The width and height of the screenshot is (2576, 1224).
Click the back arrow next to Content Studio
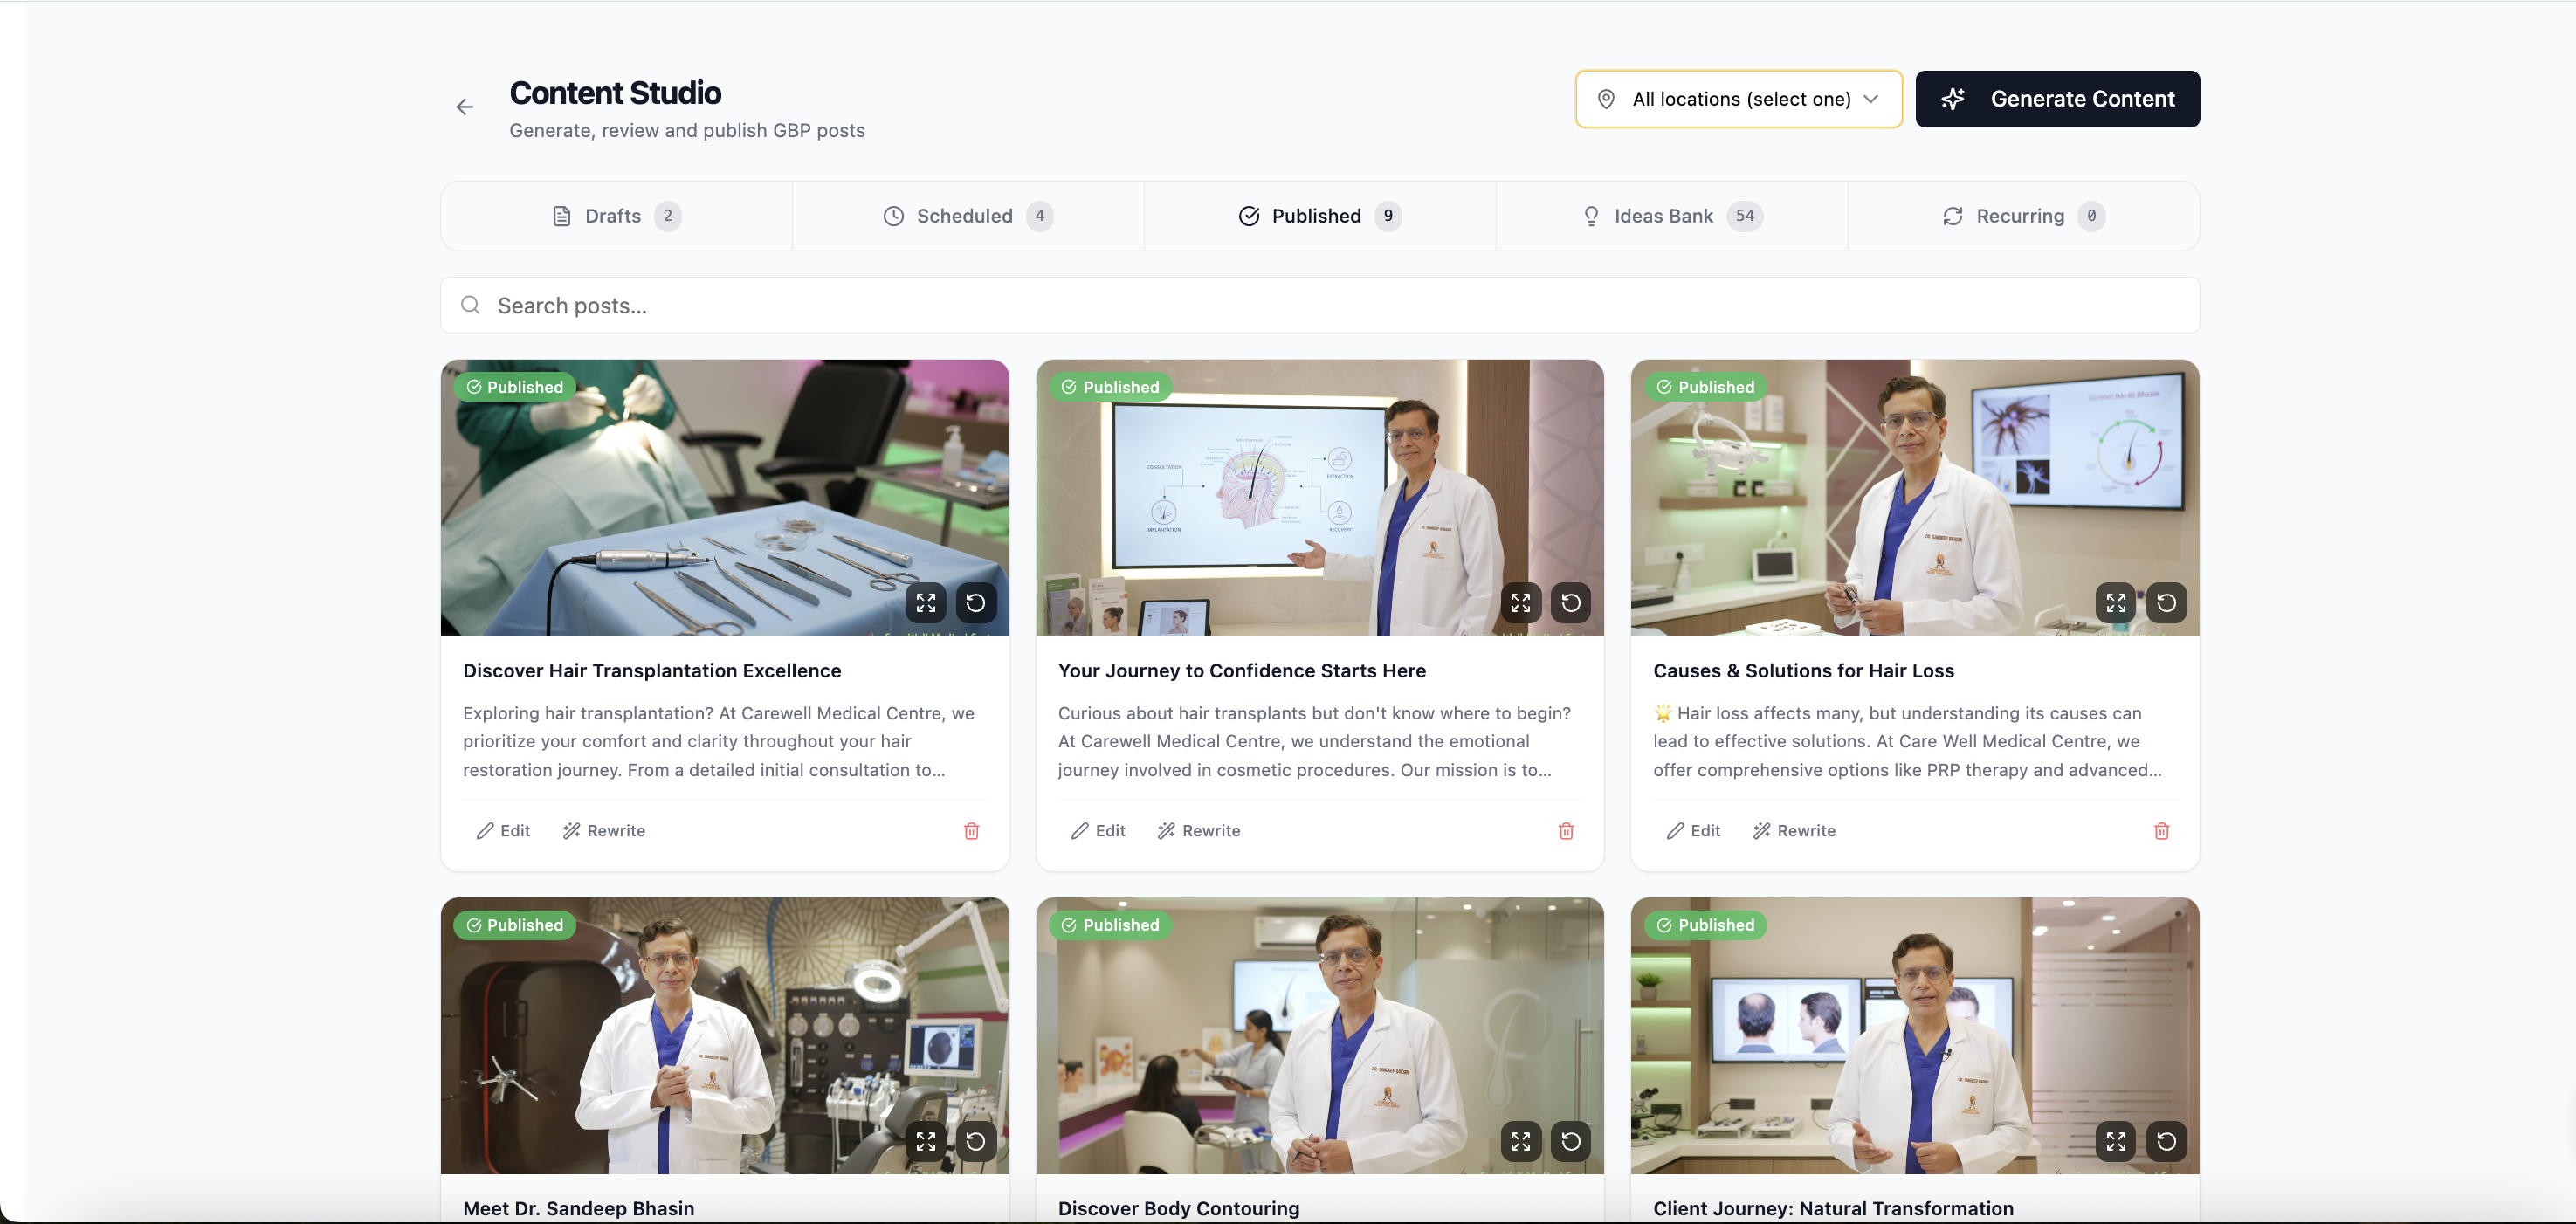coord(464,106)
